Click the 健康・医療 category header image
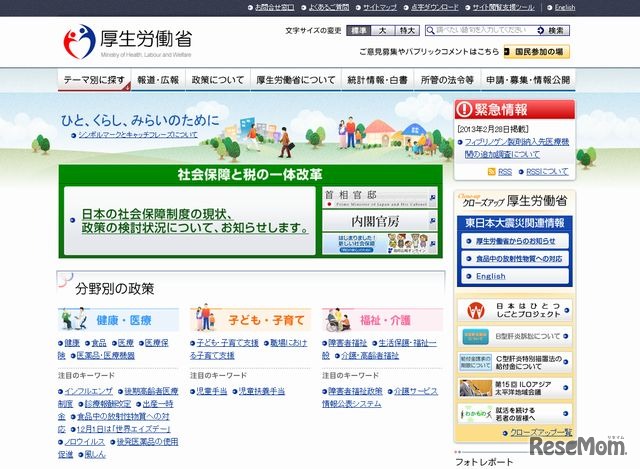The width and height of the screenshot is (640, 469). click(118, 320)
